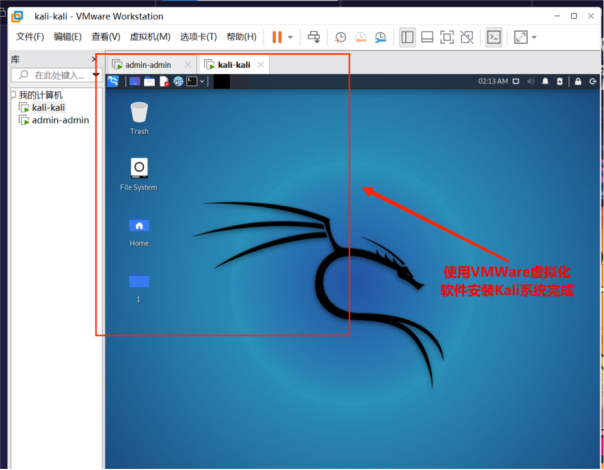The height and width of the screenshot is (470, 604).
Task: Toggle the library sidebar view
Action: click(407, 37)
